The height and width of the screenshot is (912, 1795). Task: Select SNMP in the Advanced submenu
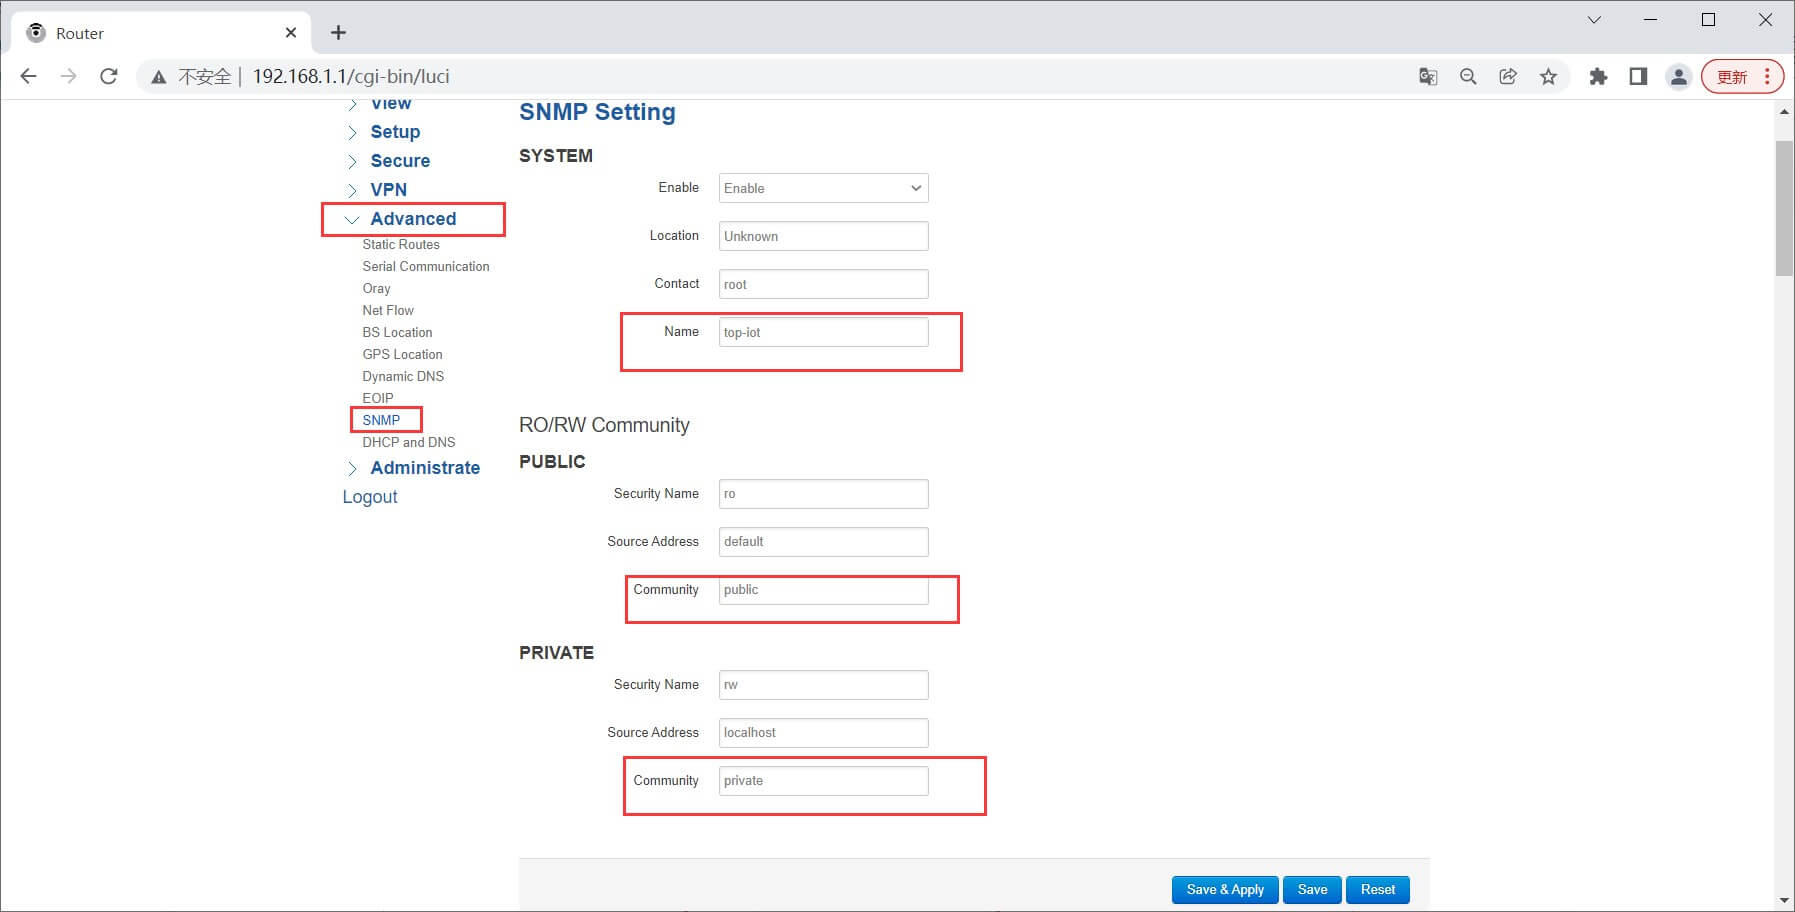(381, 421)
